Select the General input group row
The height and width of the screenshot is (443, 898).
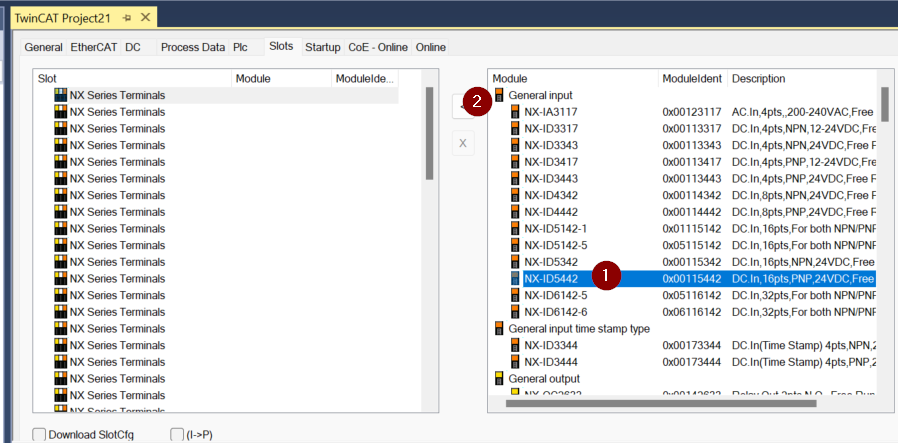point(540,95)
